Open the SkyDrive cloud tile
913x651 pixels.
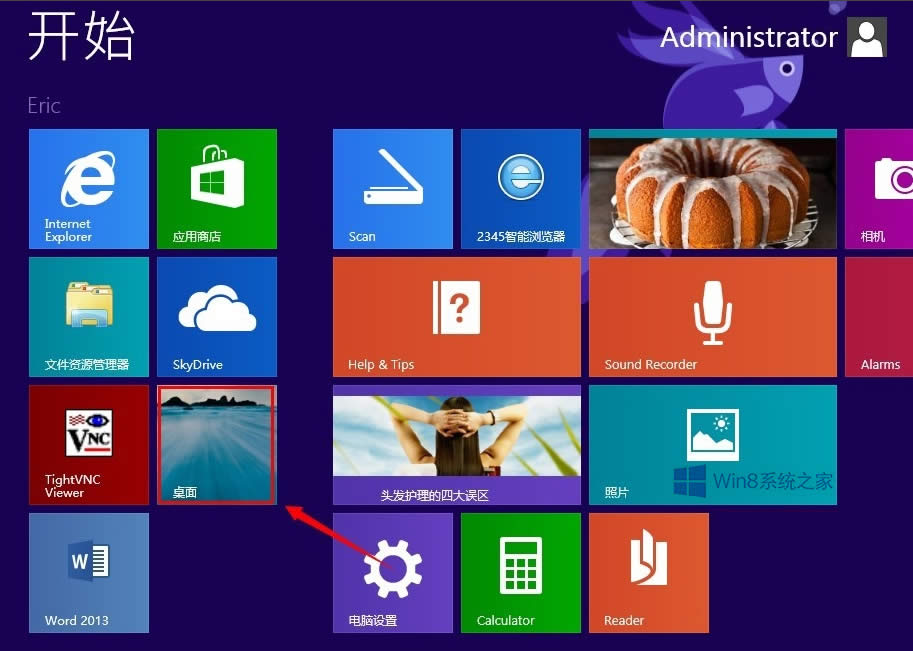[x=217, y=317]
